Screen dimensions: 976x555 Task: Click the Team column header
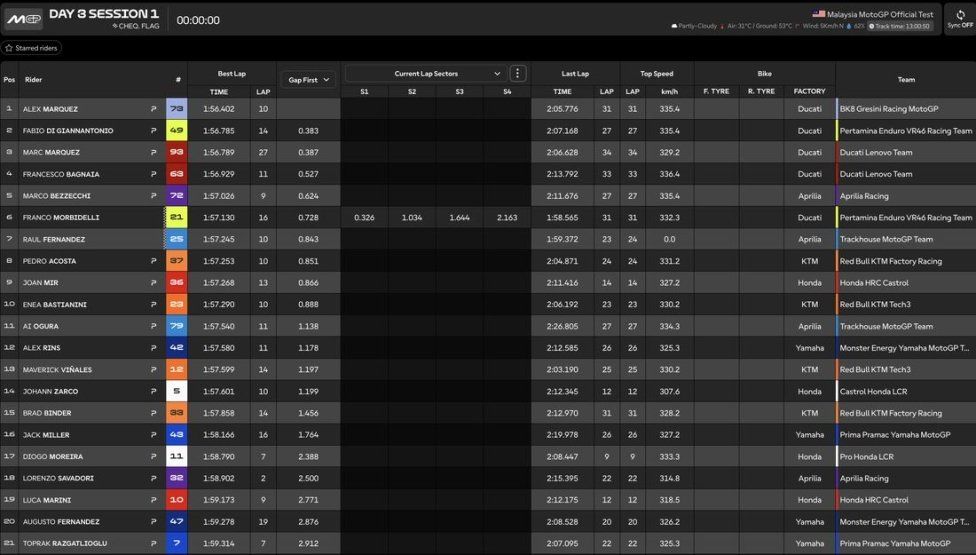click(x=906, y=80)
